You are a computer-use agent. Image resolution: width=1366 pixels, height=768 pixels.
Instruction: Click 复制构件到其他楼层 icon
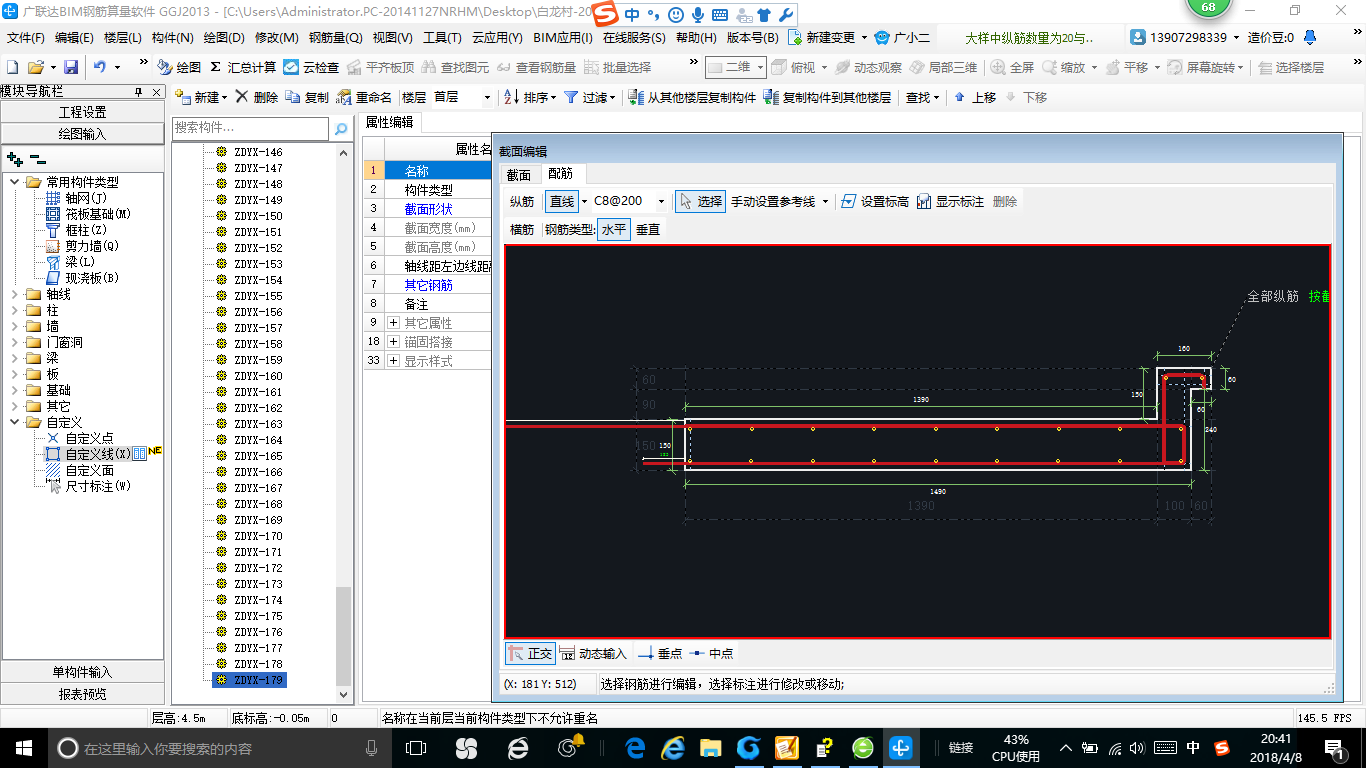[x=827, y=97]
